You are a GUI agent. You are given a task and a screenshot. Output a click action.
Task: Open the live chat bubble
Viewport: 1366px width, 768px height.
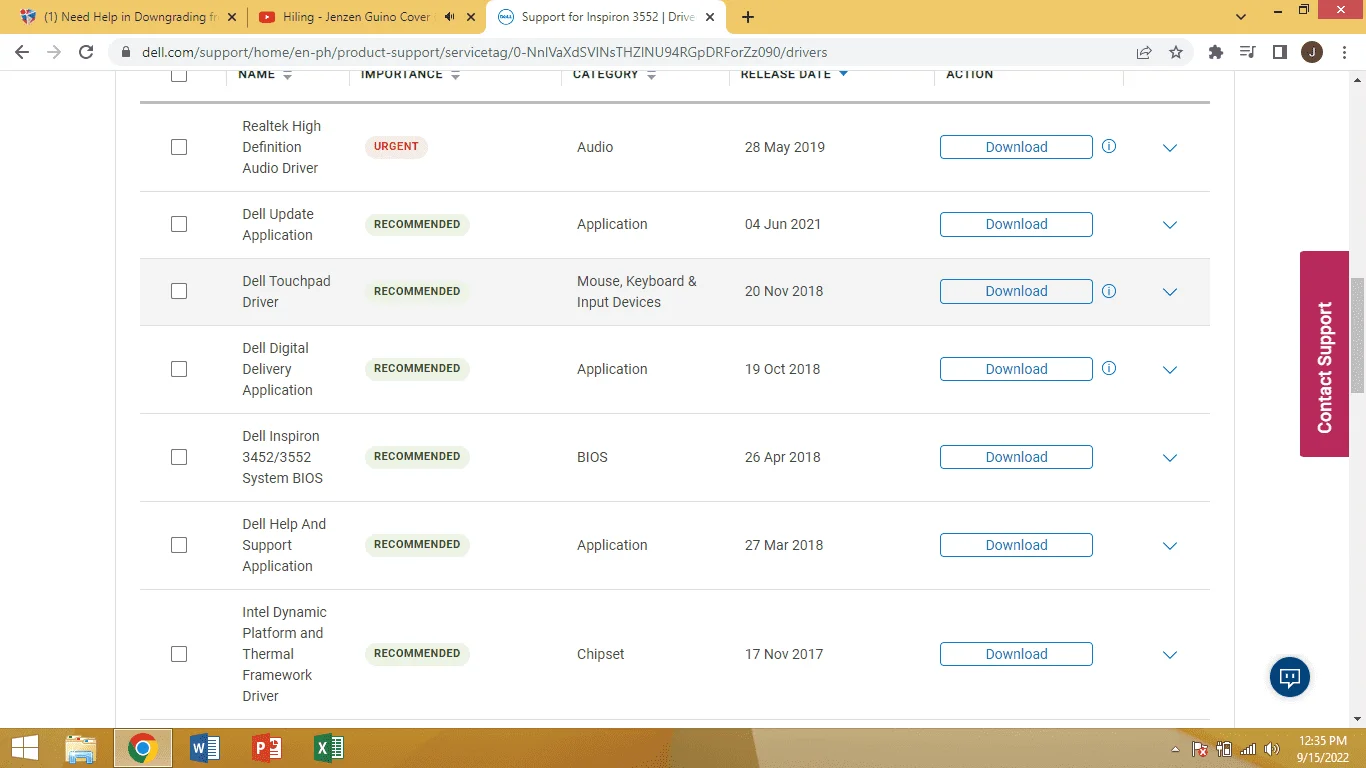coord(1290,678)
